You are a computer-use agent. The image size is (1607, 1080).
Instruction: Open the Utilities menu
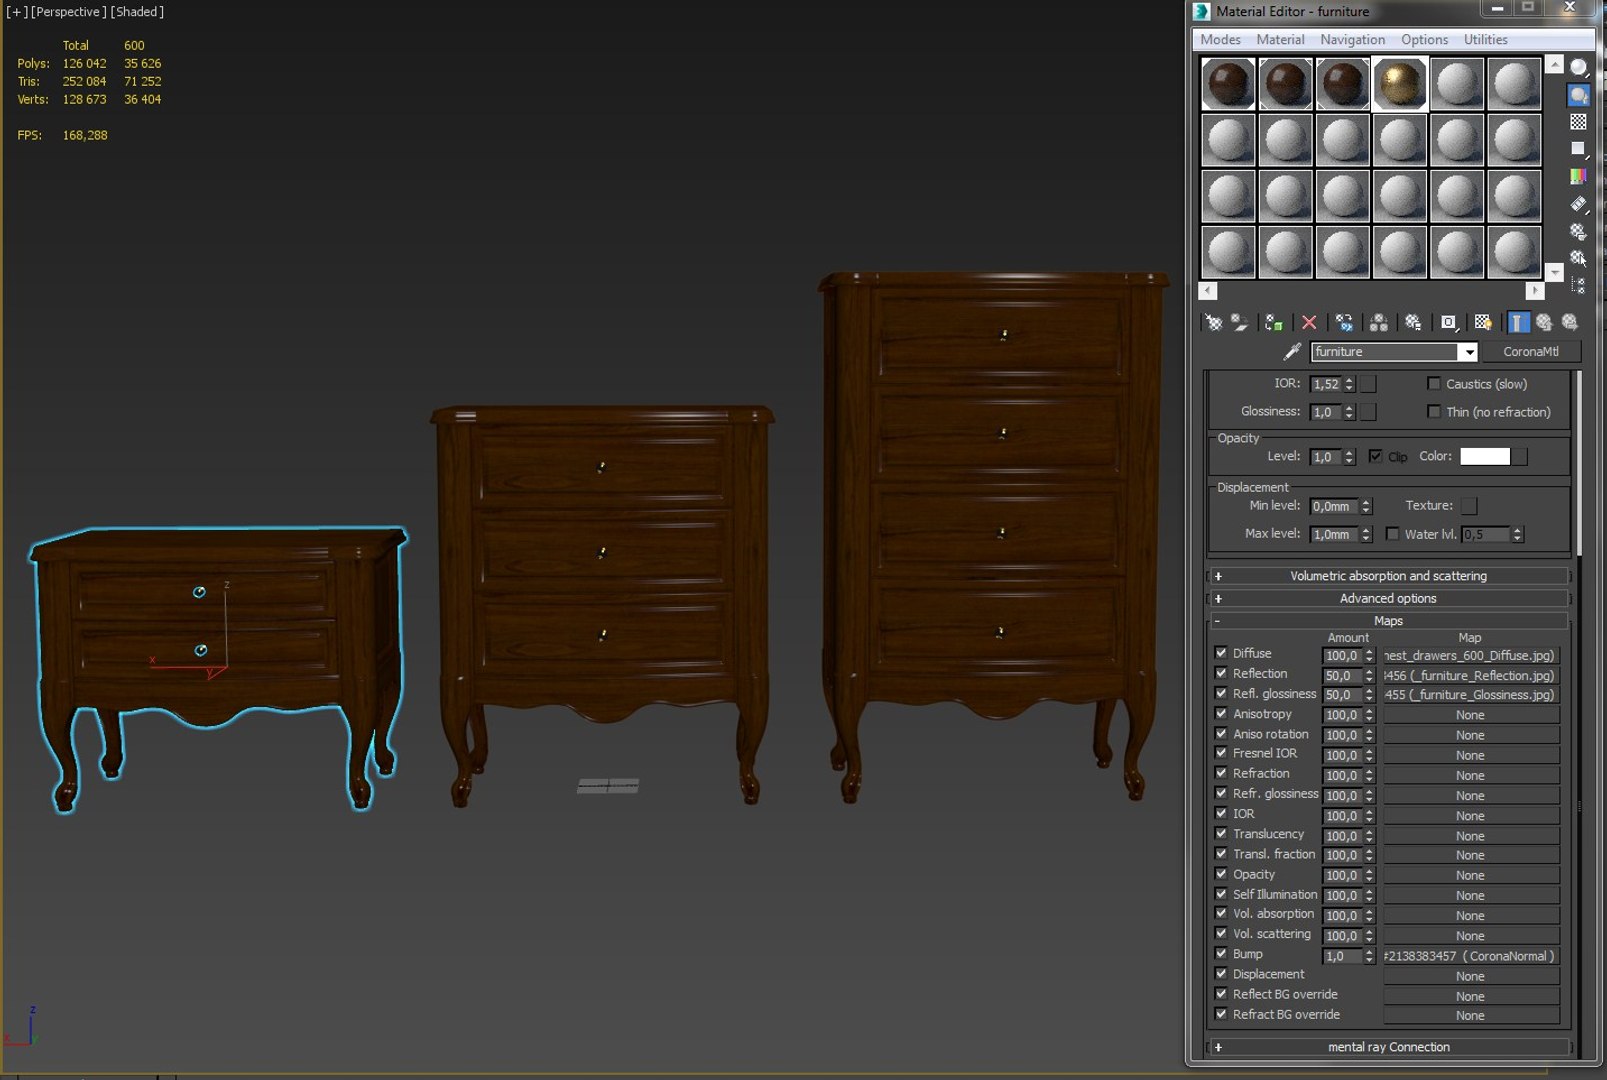1485,40
